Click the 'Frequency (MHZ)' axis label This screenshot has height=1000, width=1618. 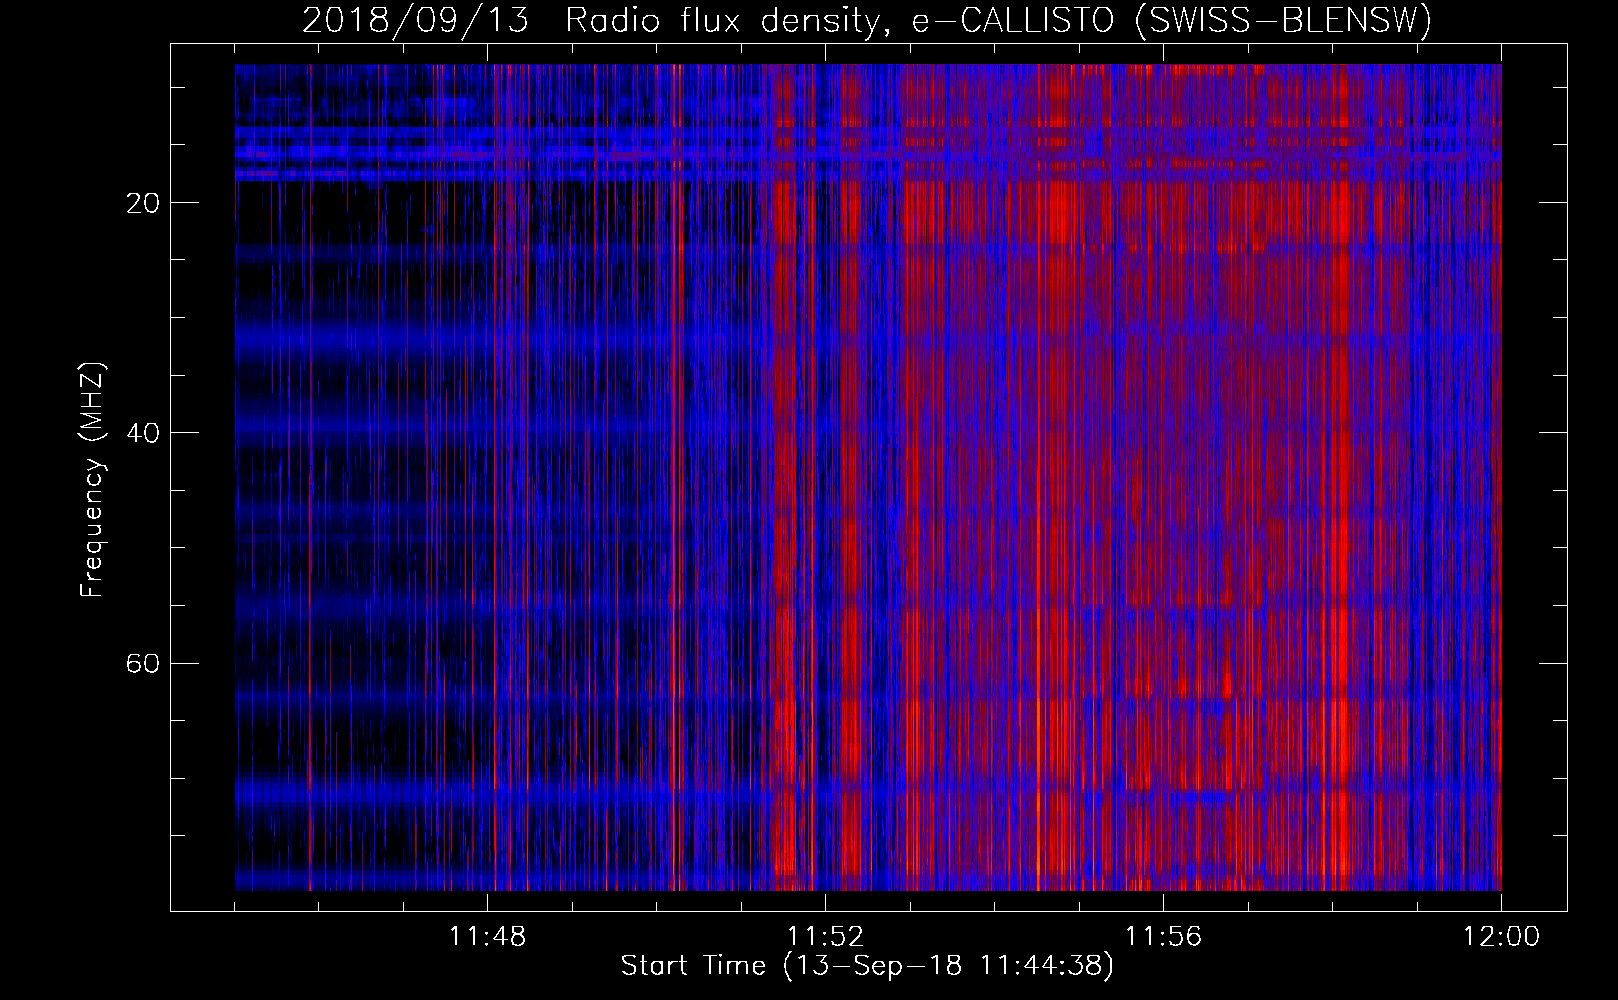[92, 480]
